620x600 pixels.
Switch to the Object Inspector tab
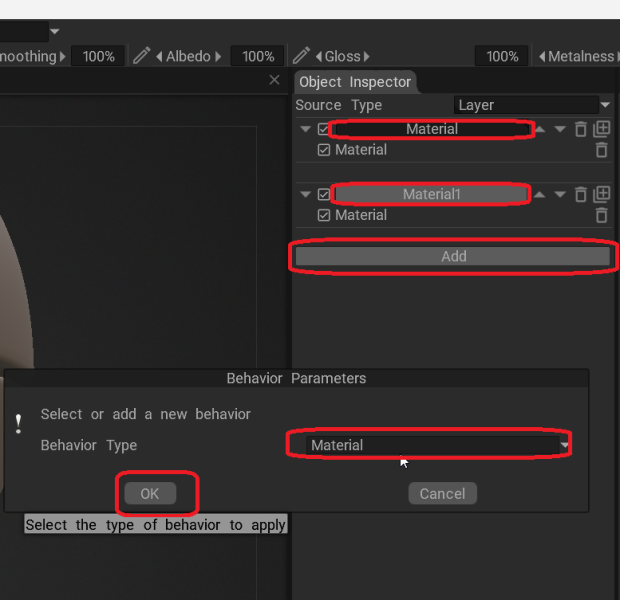click(x=355, y=82)
